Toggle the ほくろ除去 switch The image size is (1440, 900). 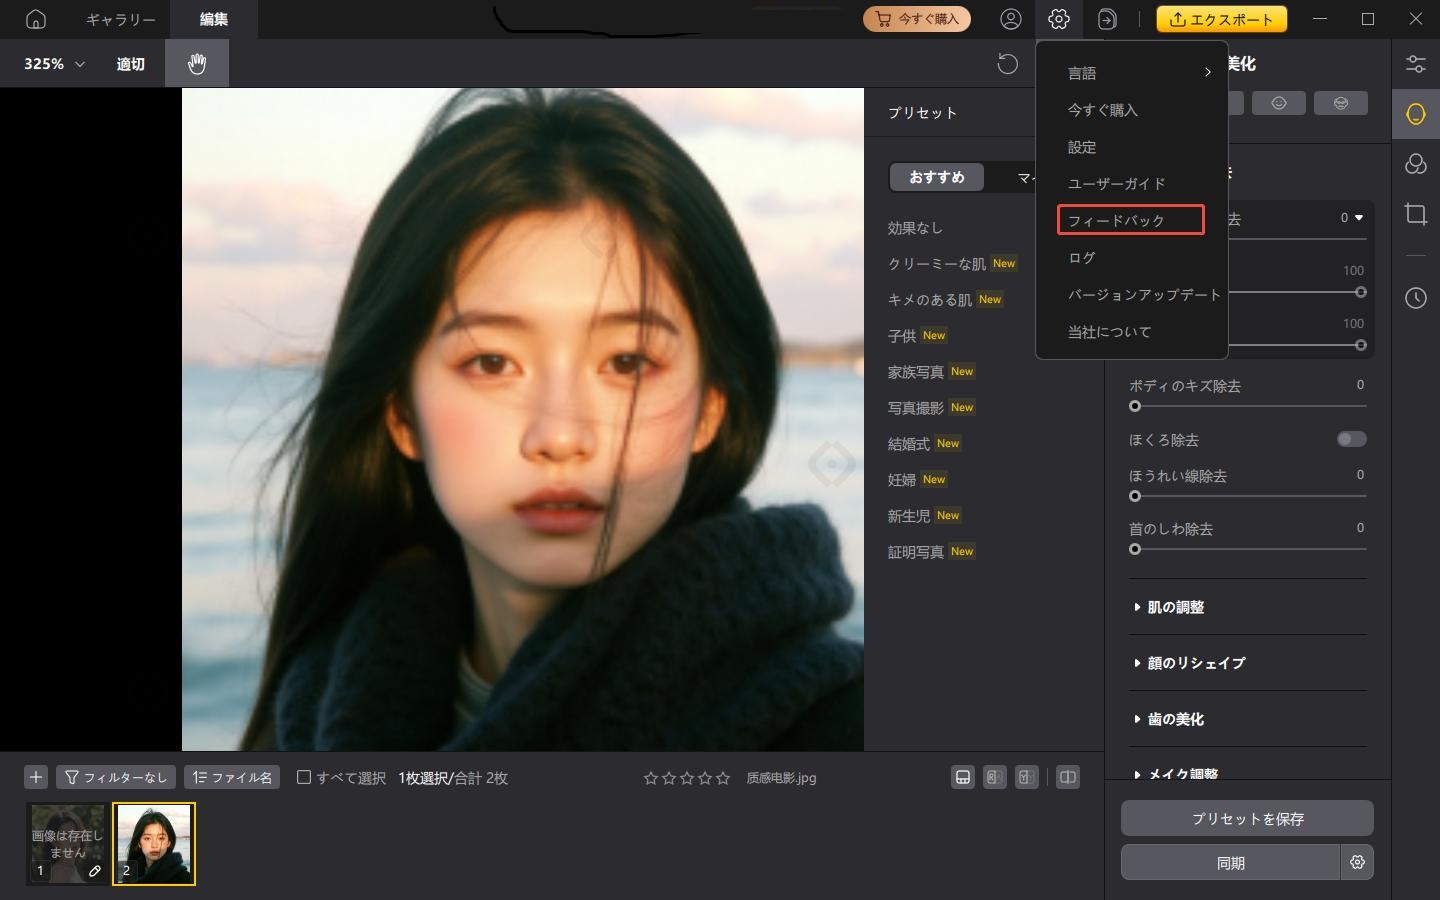tap(1351, 439)
